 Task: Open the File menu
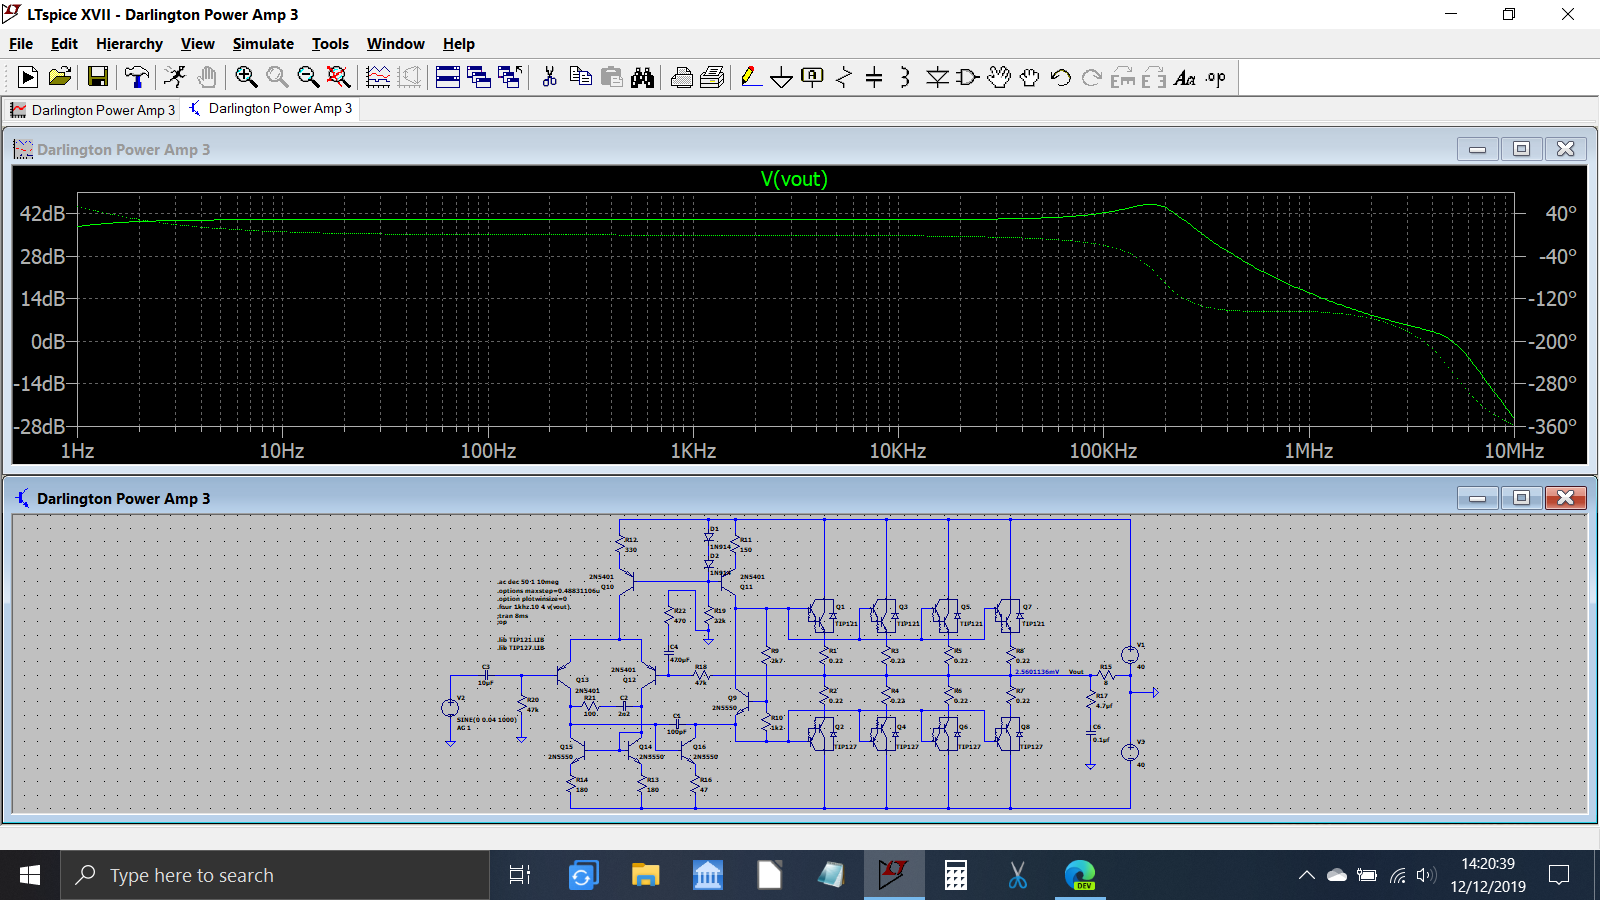pos(21,44)
